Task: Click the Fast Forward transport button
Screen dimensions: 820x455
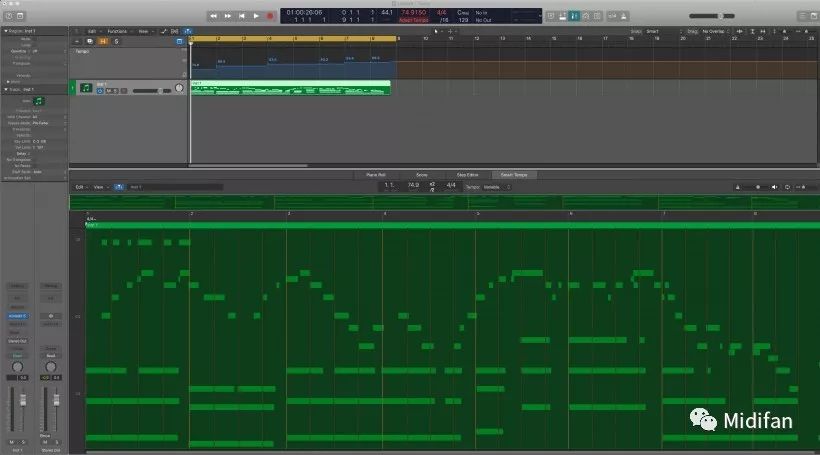Action: click(x=227, y=16)
